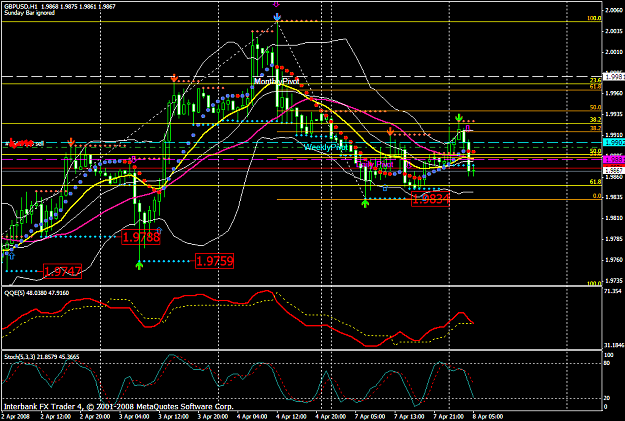Viewport: 625px width, 421px height.
Task: Click the 1.9810 price axis value
Action: [614, 218]
